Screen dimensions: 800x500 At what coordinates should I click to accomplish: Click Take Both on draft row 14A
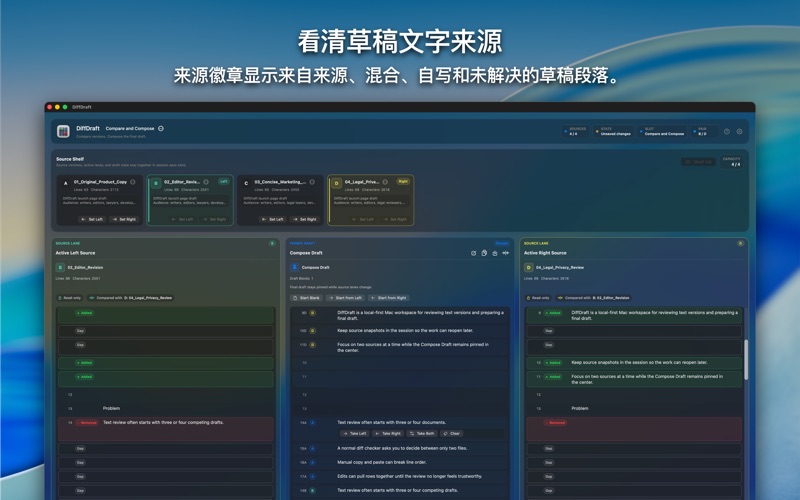point(422,434)
